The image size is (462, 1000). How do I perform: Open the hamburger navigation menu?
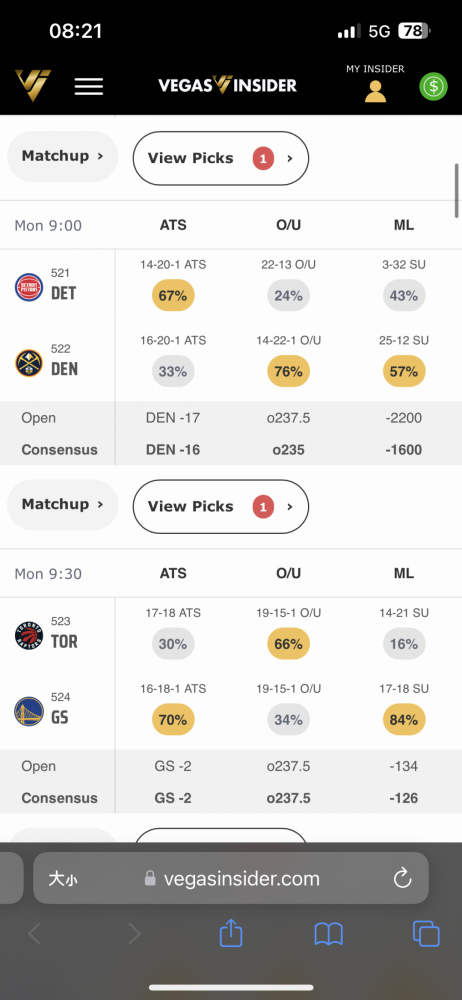[89, 86]
